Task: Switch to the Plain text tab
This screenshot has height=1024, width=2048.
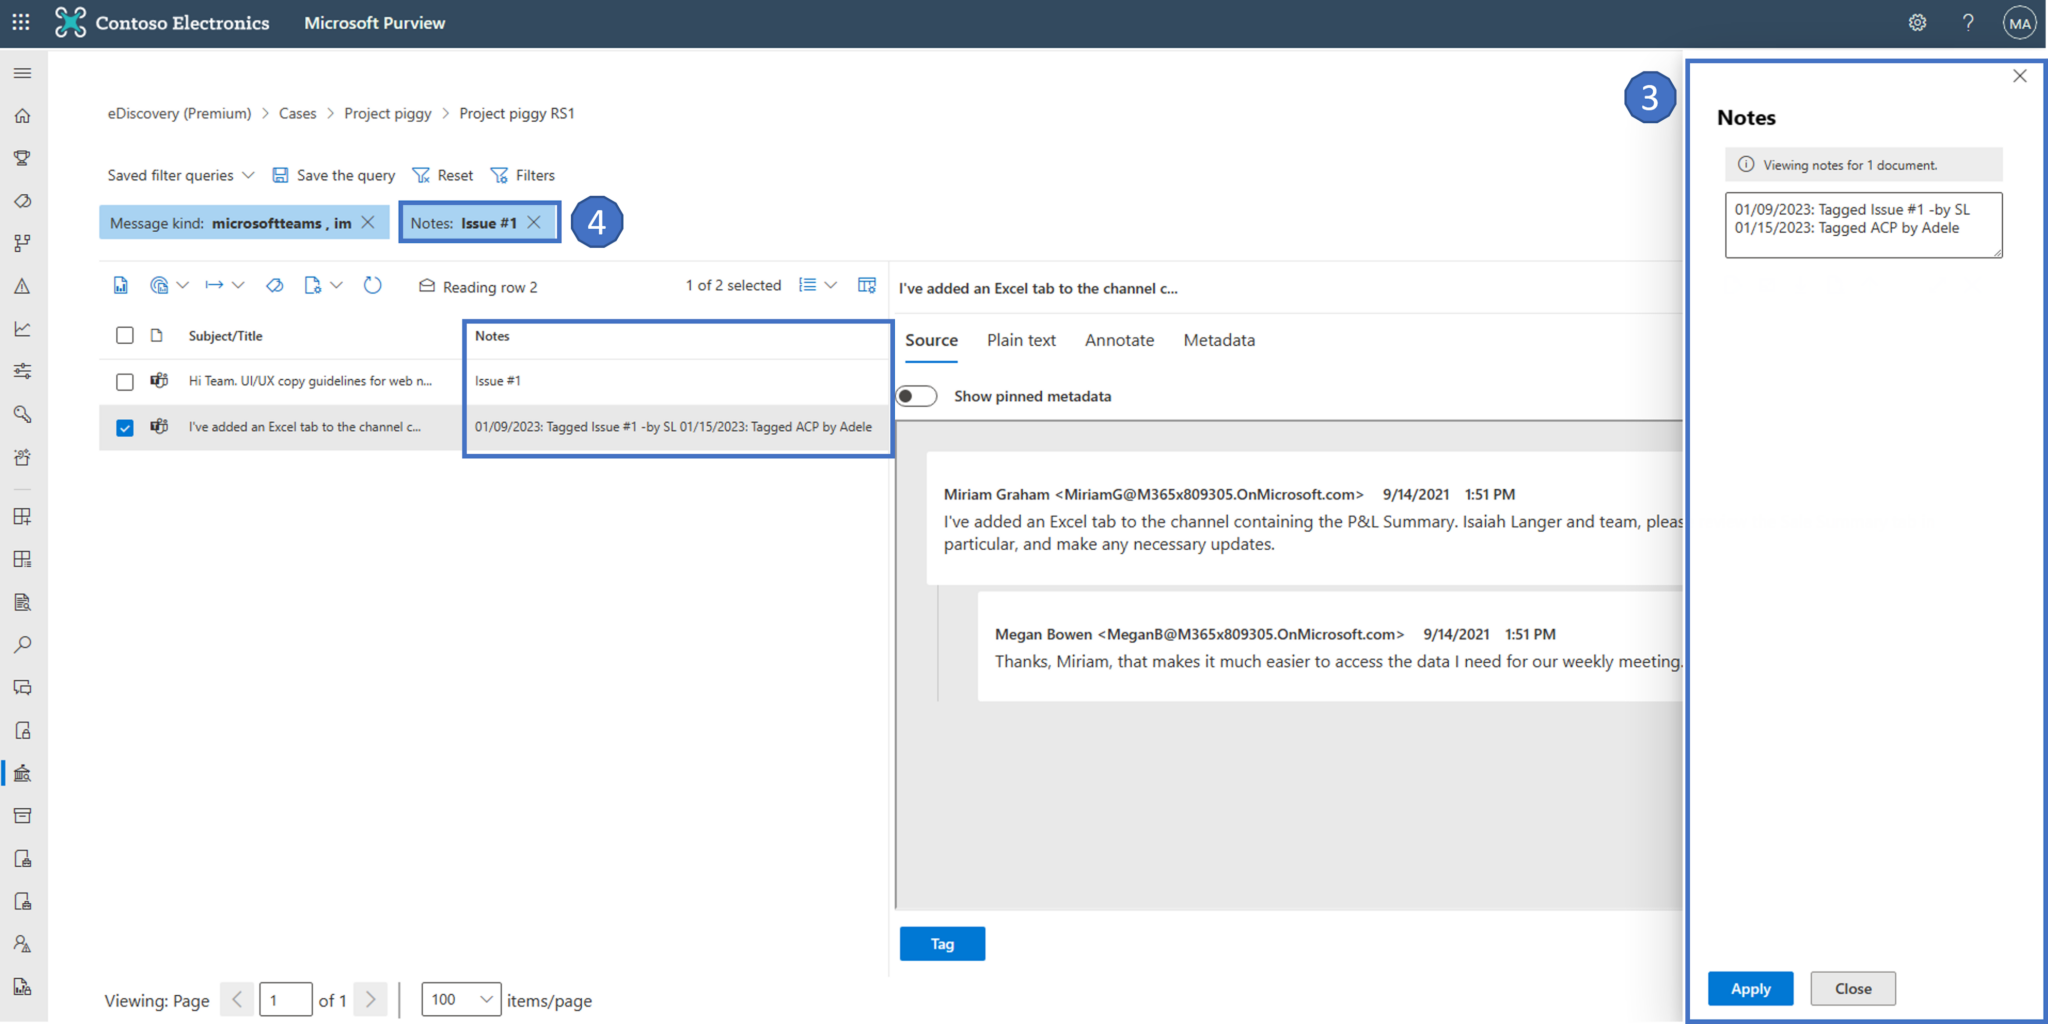Action: click(x=1021, y=340)
